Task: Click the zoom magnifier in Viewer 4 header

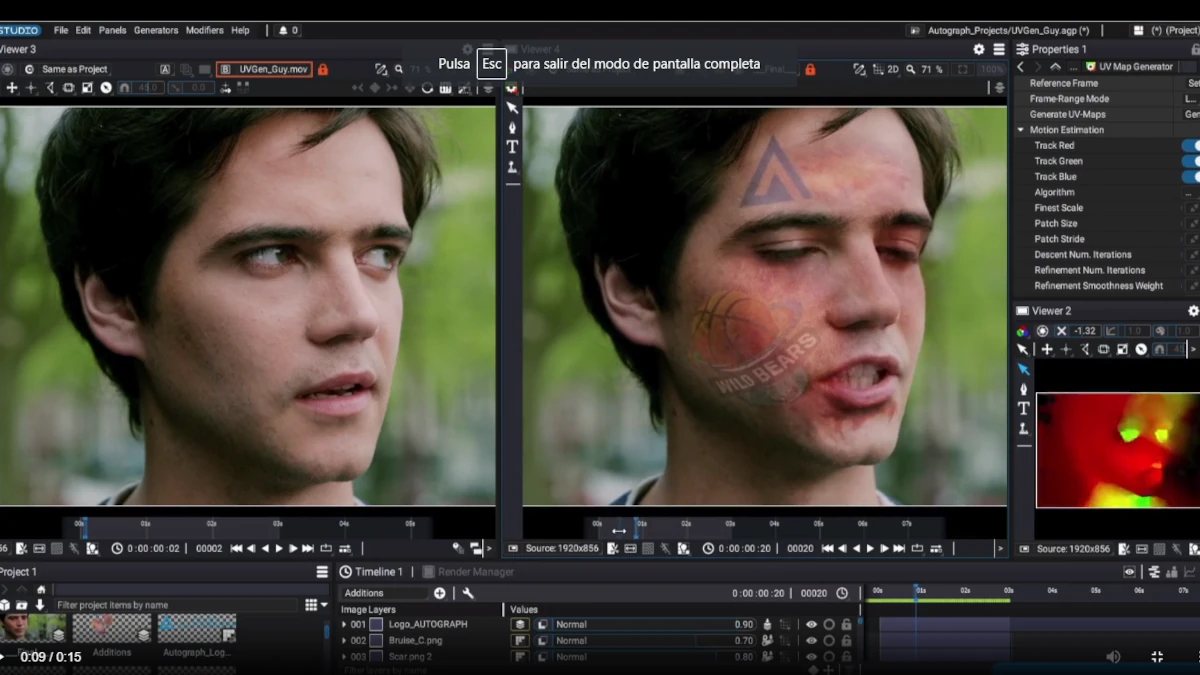Action: (x=910, y=69)
